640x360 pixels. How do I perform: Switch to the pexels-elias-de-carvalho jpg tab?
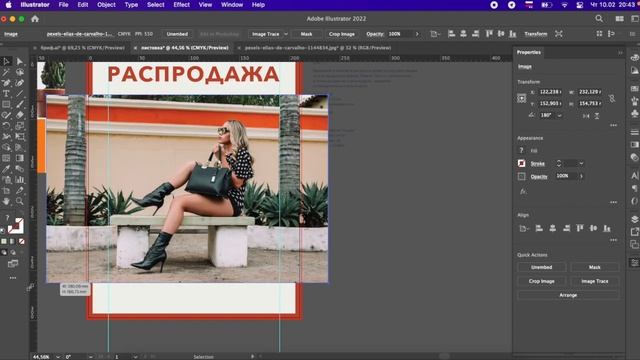pos(318,48)
